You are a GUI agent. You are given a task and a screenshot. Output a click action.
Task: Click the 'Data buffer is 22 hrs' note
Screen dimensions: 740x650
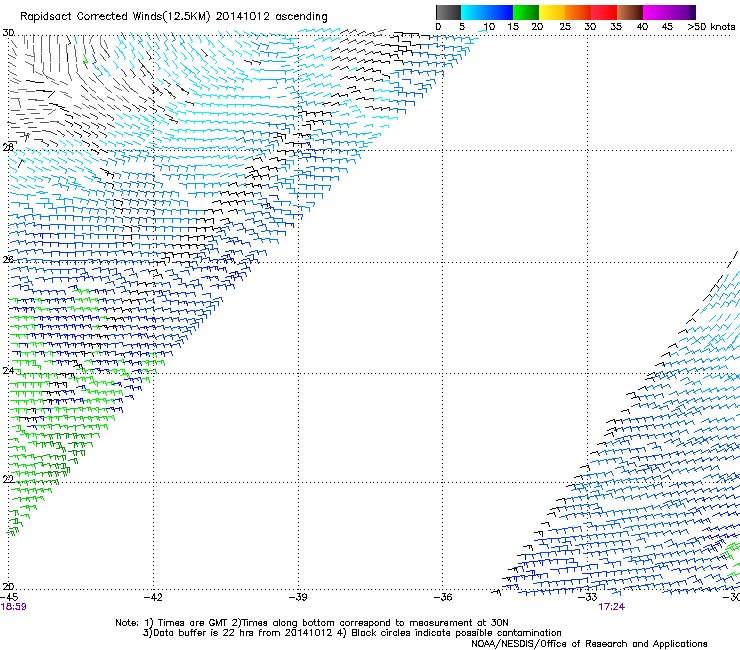tap(352, 633)
